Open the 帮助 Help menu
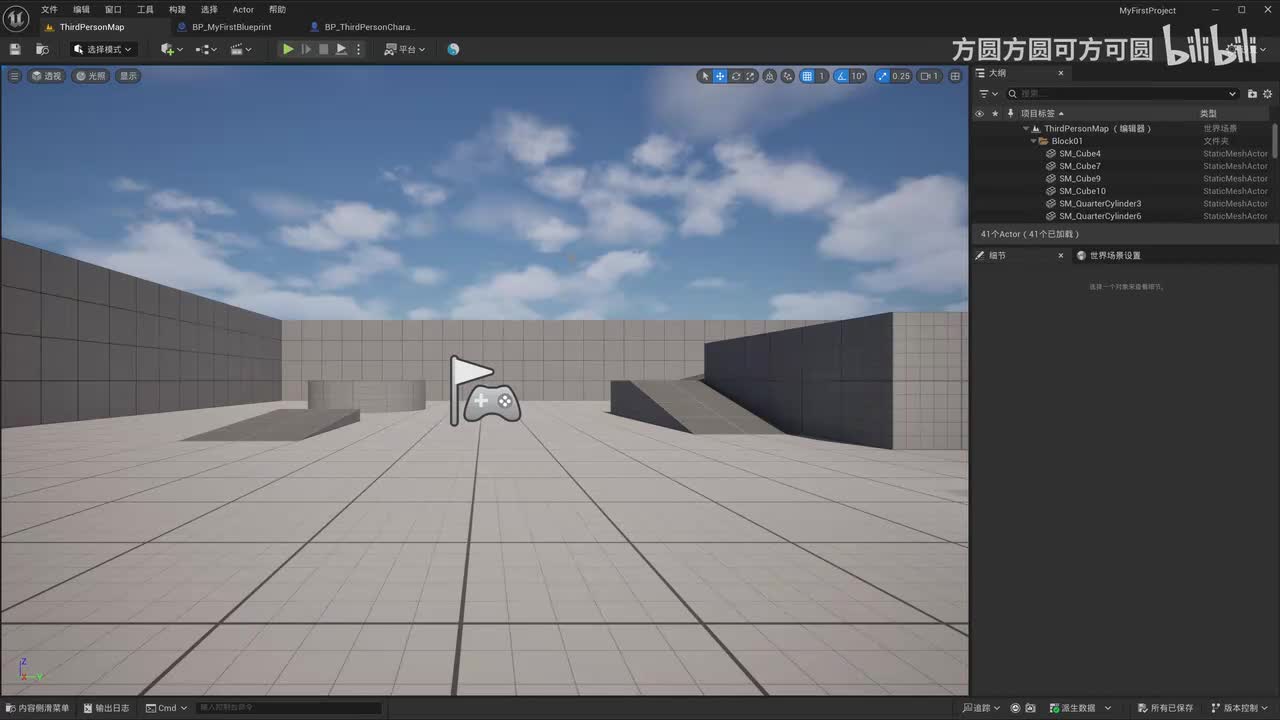The image size is (1280, 720). (277, 10)
